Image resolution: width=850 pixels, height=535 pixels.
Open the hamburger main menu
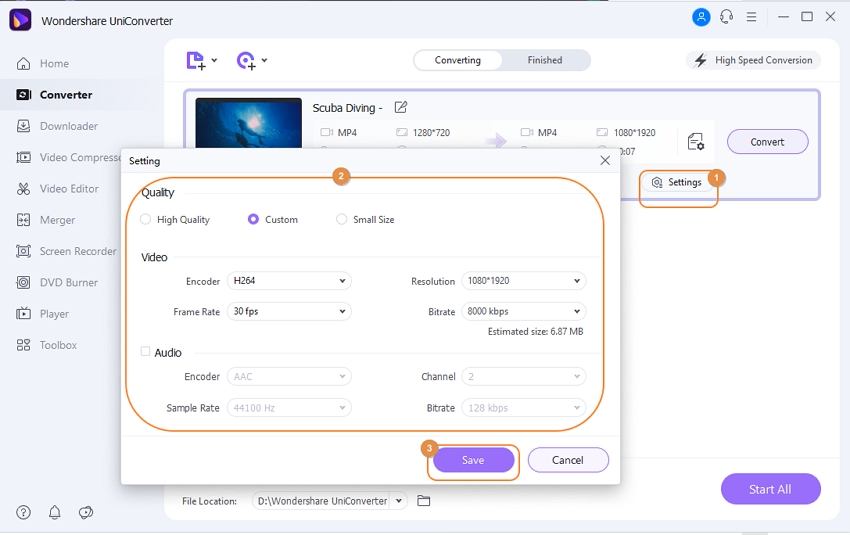751,17
